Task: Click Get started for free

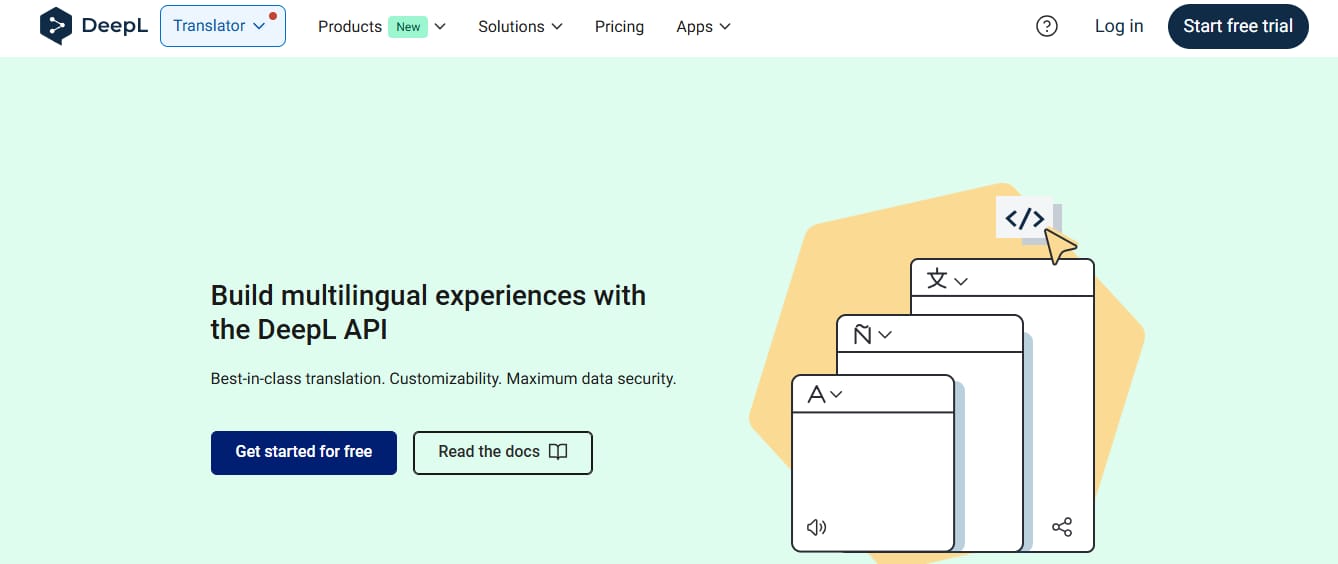Action: (x=304, y=452)
